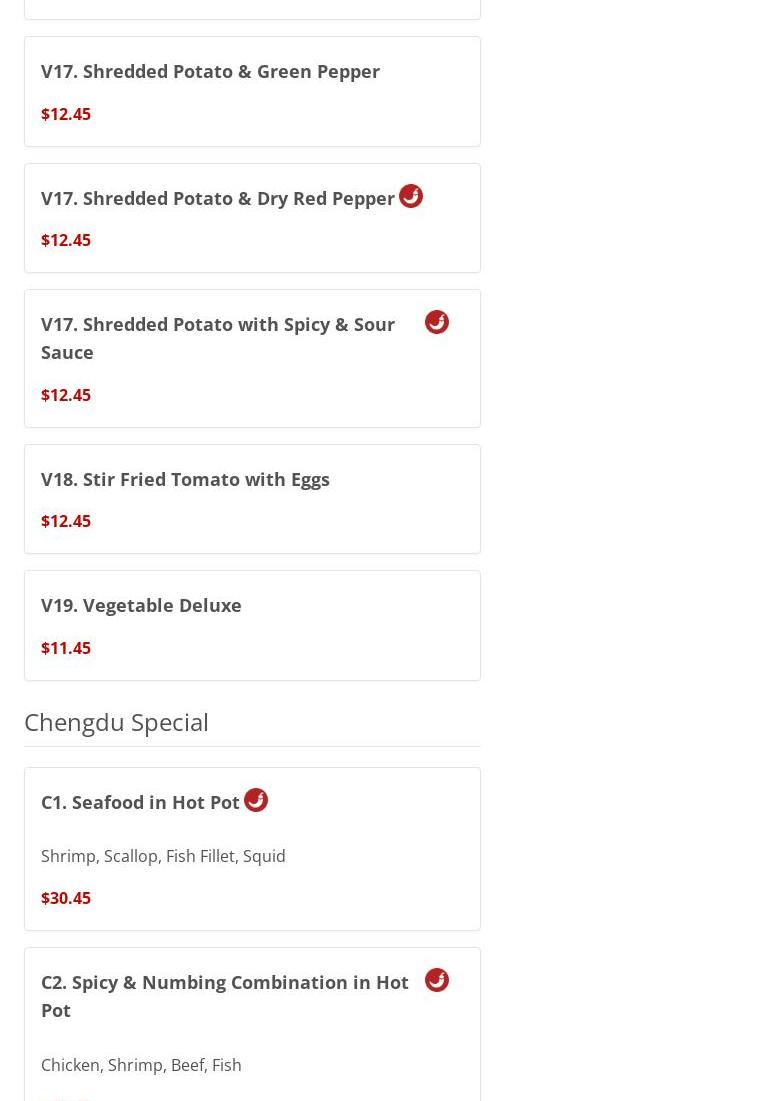This screenshot has width=770, height=1101.
Task: Select V17. Shredded Potato & Dry Red Pepper title
Action: (x=218, y=198)
